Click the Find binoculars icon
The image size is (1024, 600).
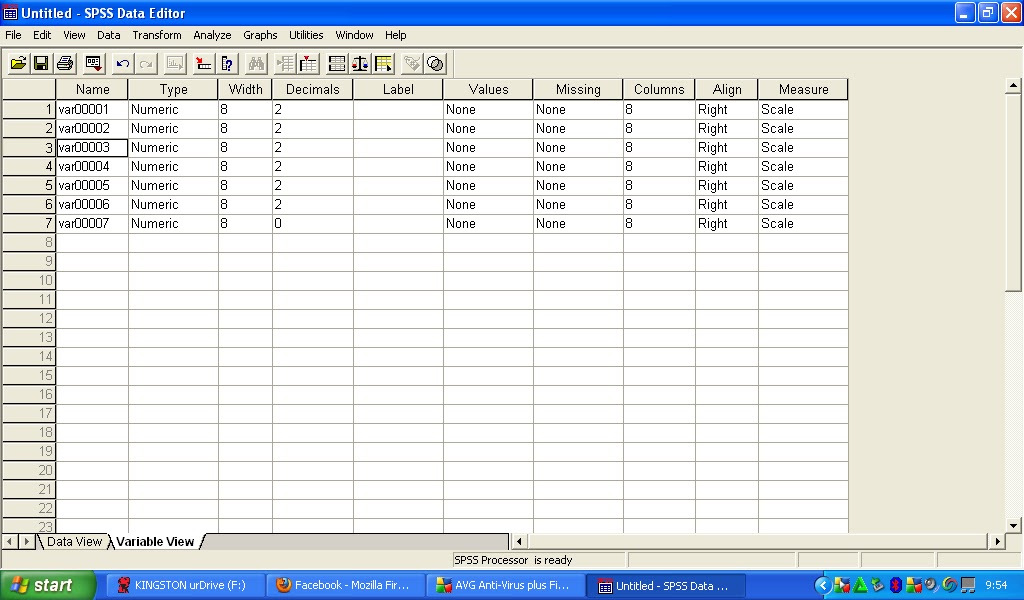(256, 63)
